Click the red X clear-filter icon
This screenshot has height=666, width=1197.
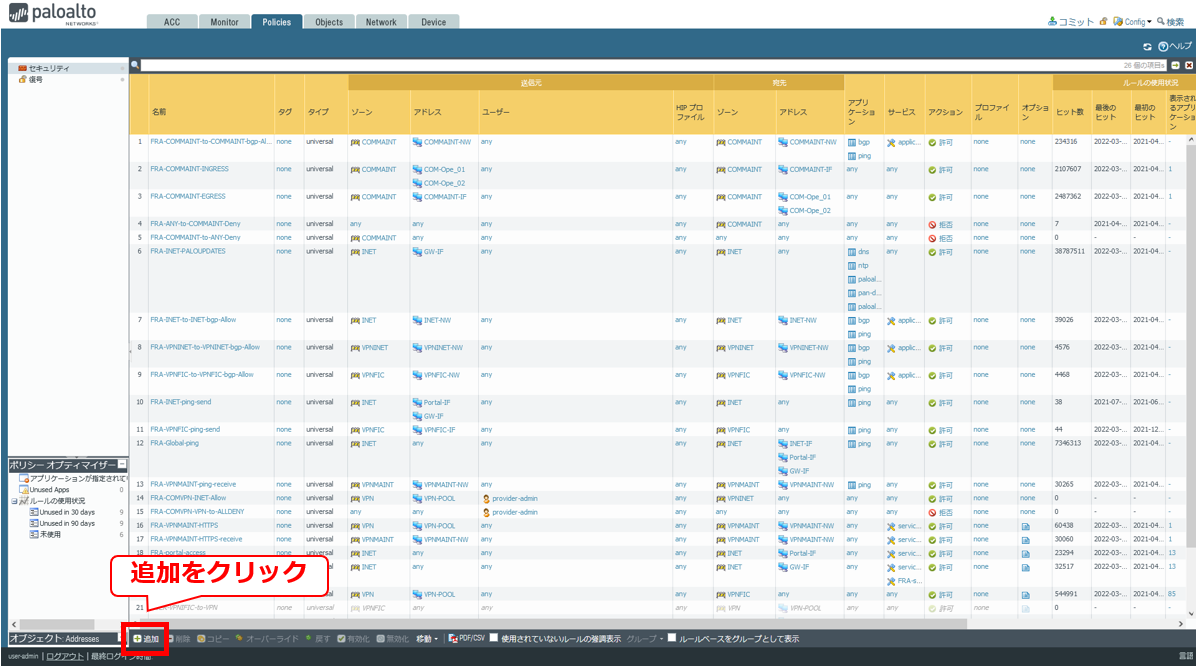[1189, 65]
